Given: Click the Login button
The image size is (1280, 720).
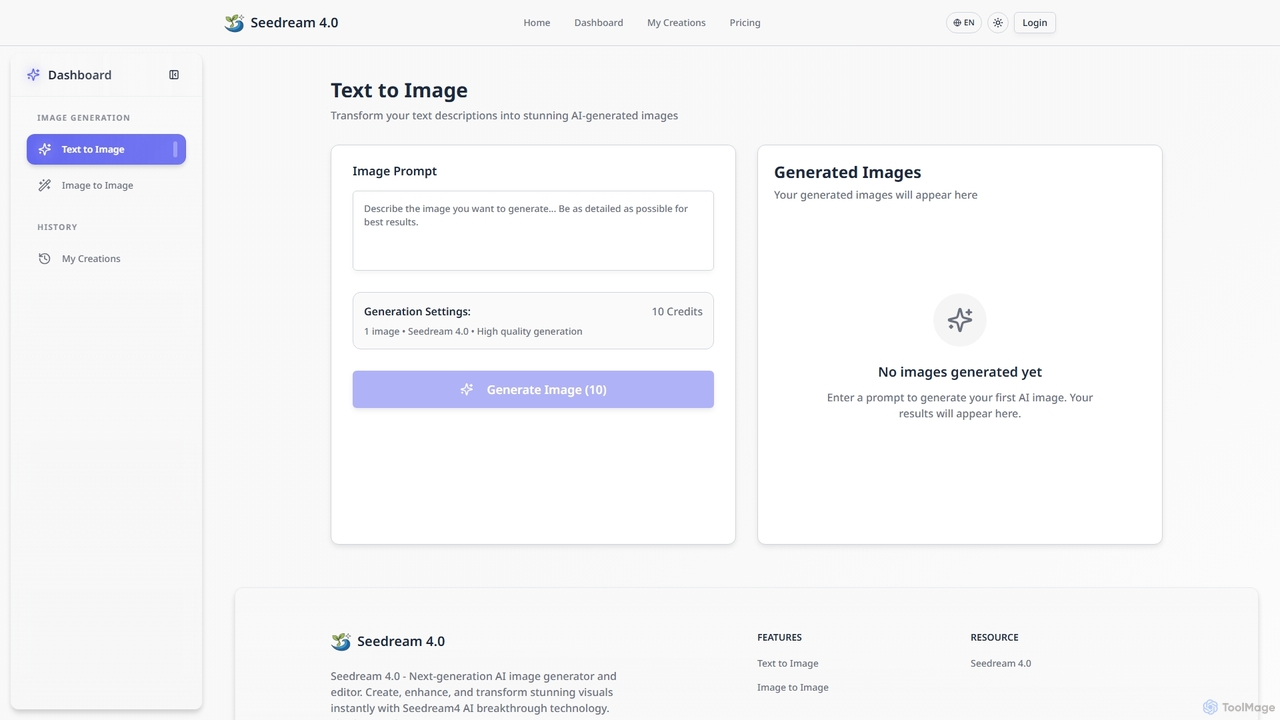Looking at the screenshot, I should (1035, 23).
